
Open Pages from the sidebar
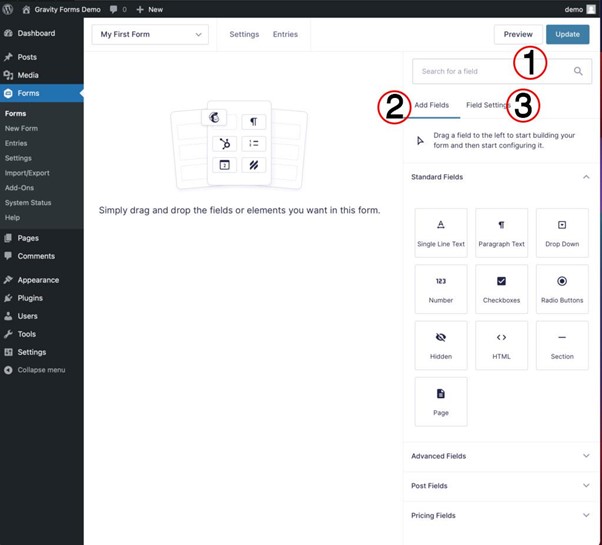(41, 238)
